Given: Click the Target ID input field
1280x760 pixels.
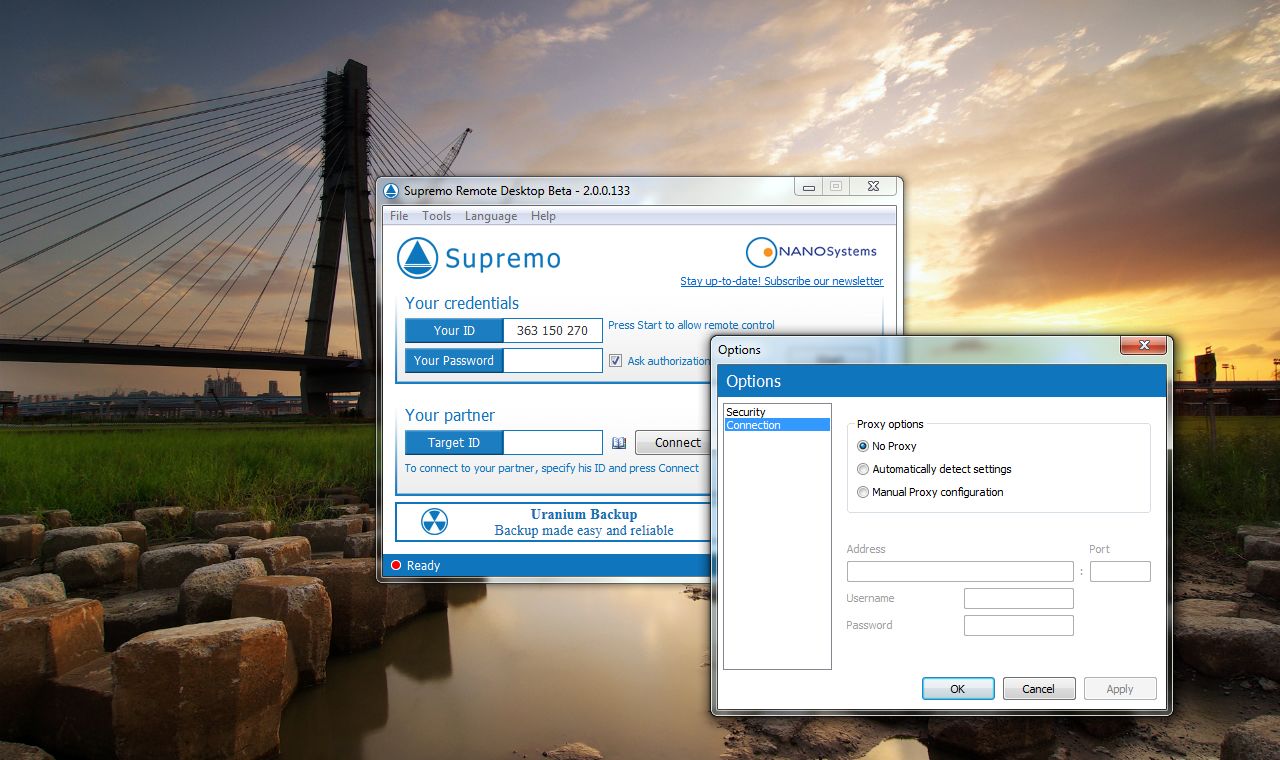Looking at the screenshot, I should [553, 443].
